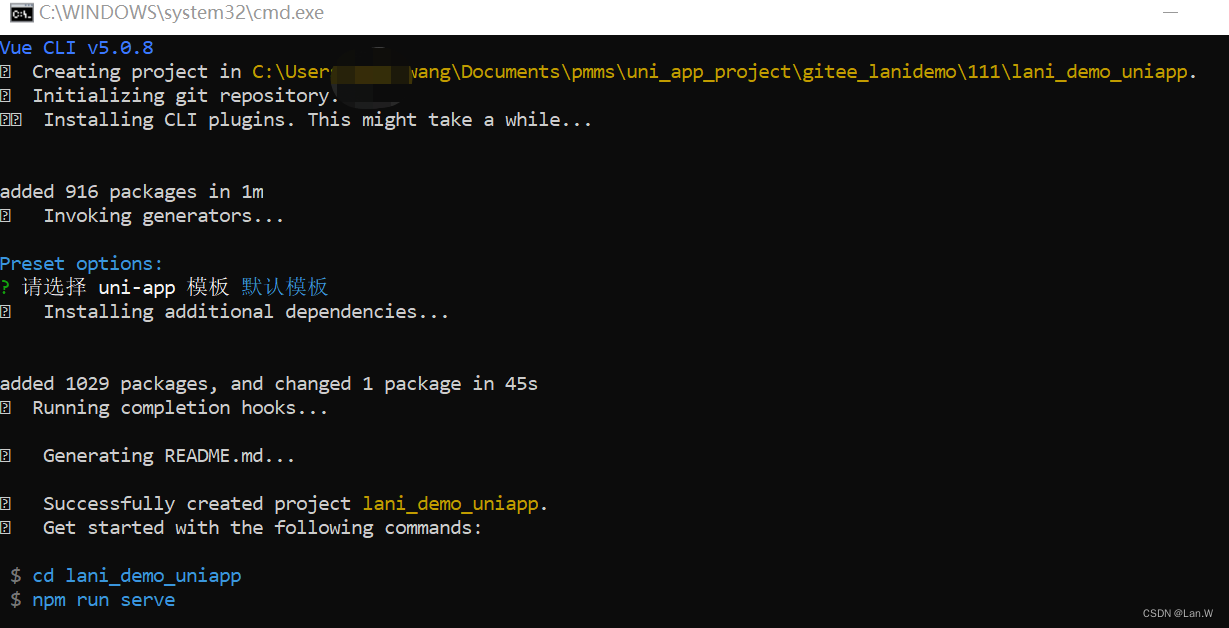Minimize the command prompt window
Screen dimensions: 1229x628
tap(1171, 13)
